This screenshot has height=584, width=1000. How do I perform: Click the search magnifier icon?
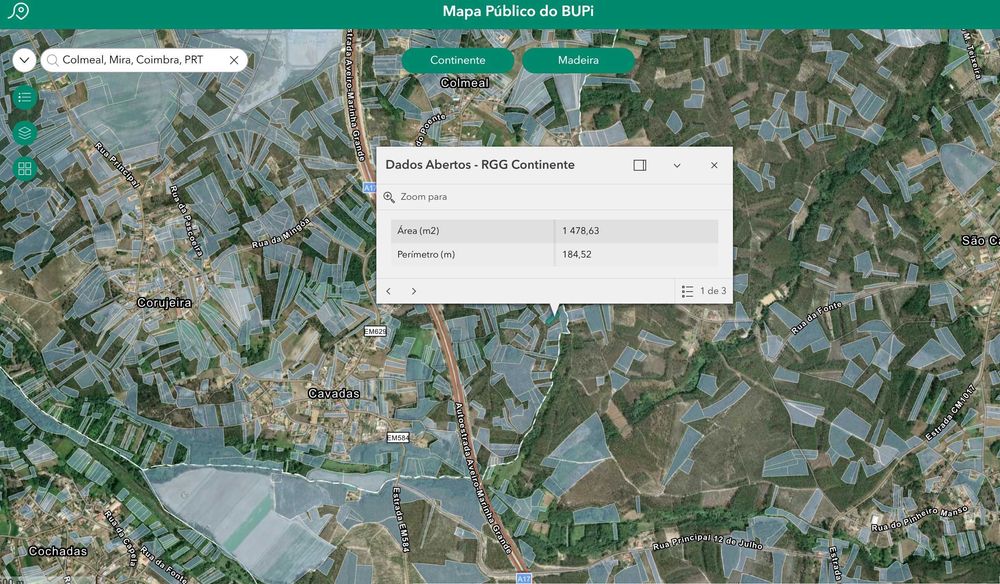tap(52, 60)
